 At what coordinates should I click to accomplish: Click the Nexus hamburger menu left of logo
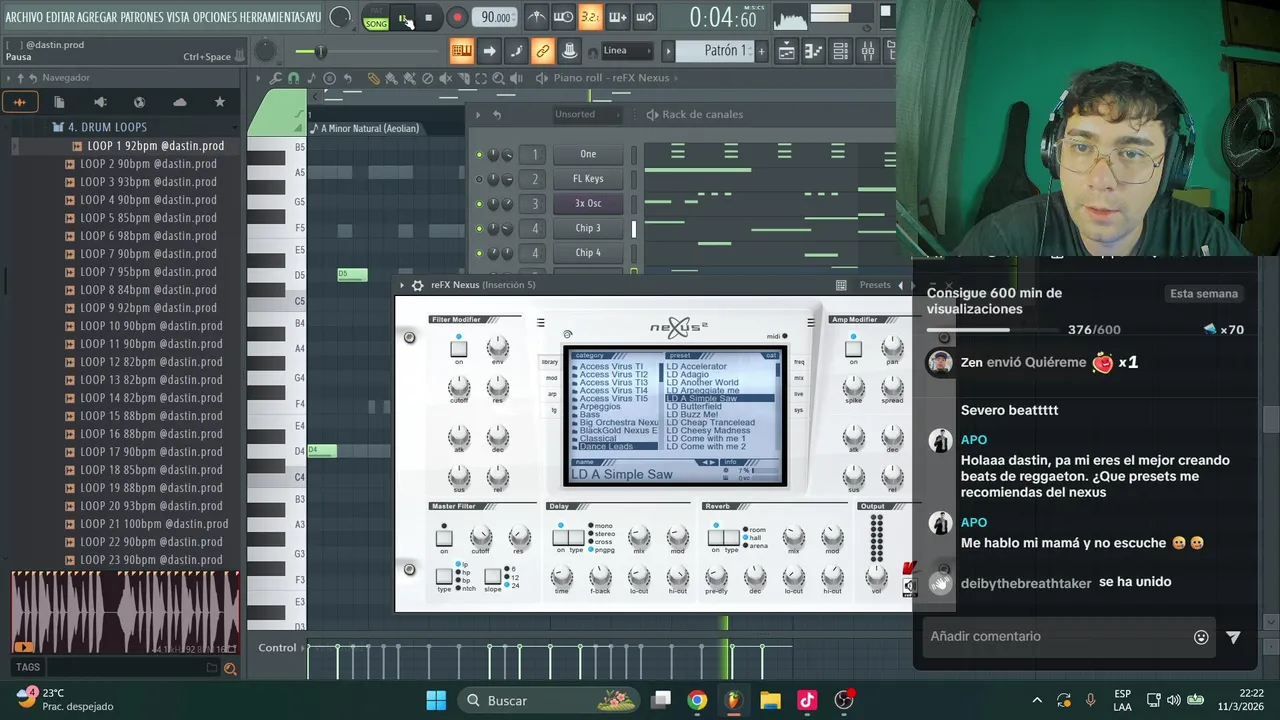coord(540,322)
